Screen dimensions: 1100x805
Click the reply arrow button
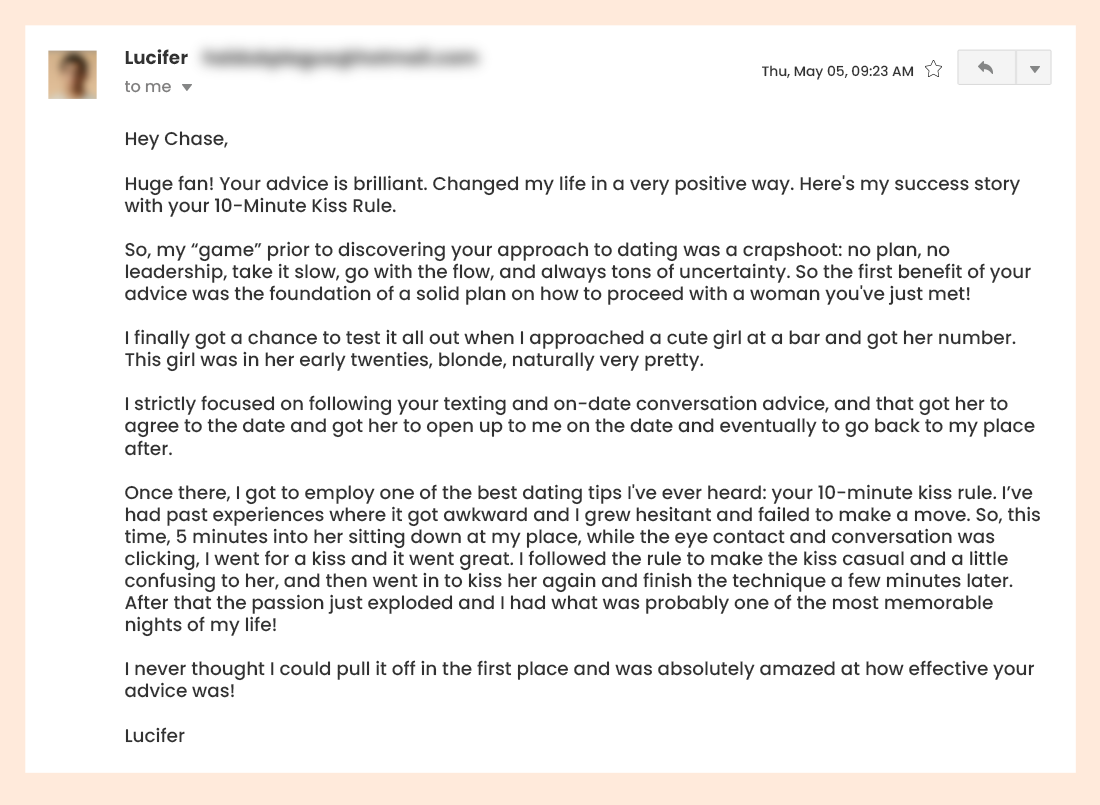point(986,68)
